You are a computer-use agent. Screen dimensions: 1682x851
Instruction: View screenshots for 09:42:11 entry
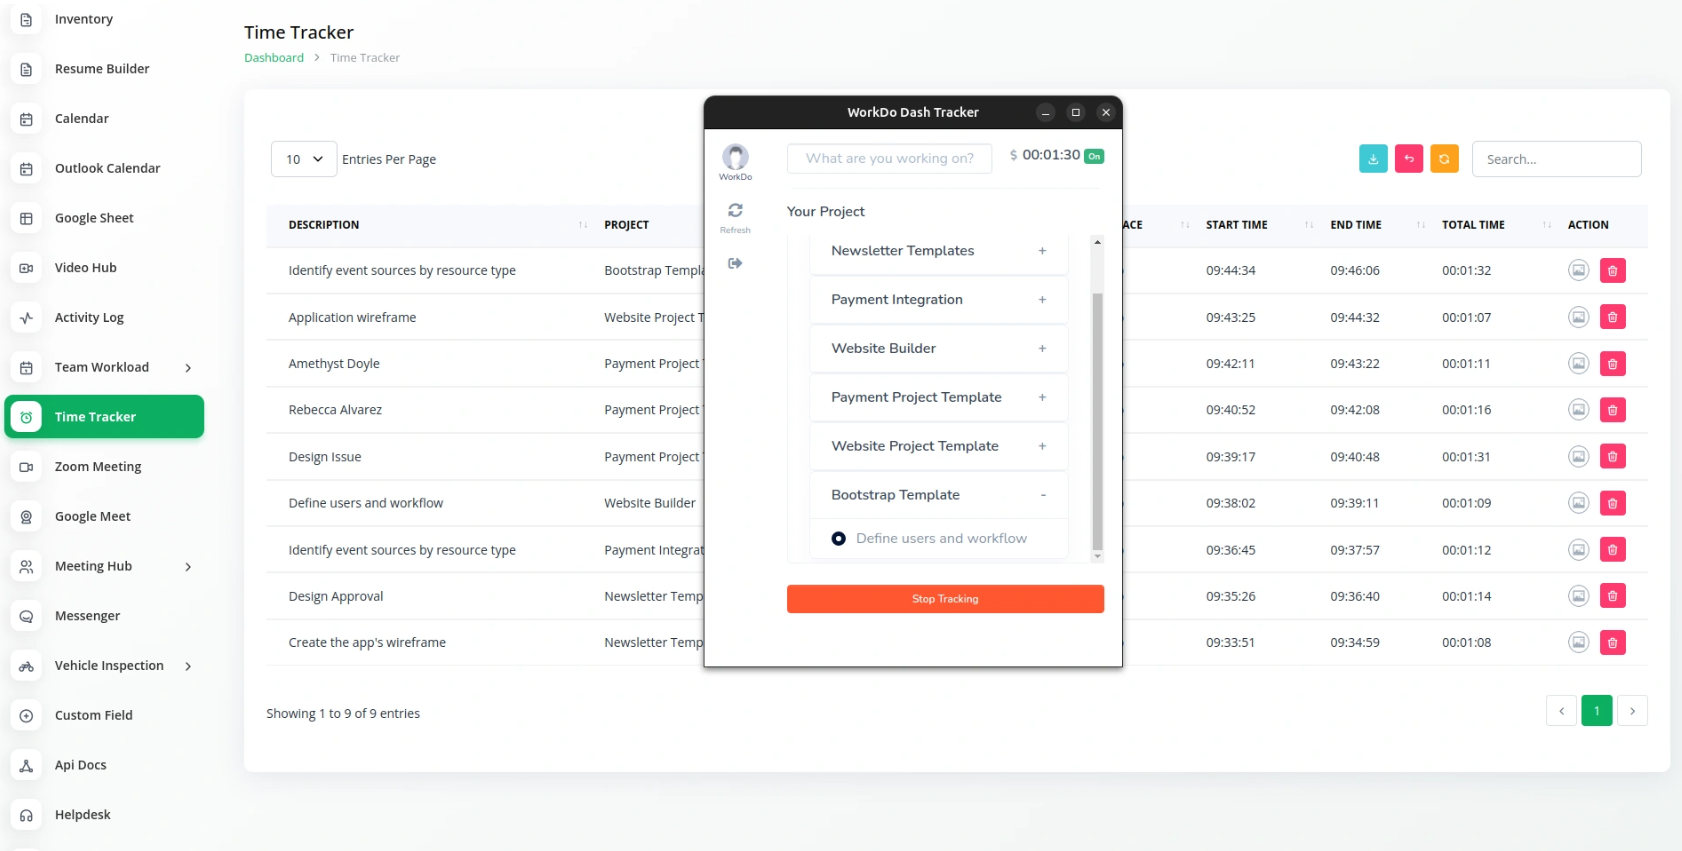[1578, 363]
